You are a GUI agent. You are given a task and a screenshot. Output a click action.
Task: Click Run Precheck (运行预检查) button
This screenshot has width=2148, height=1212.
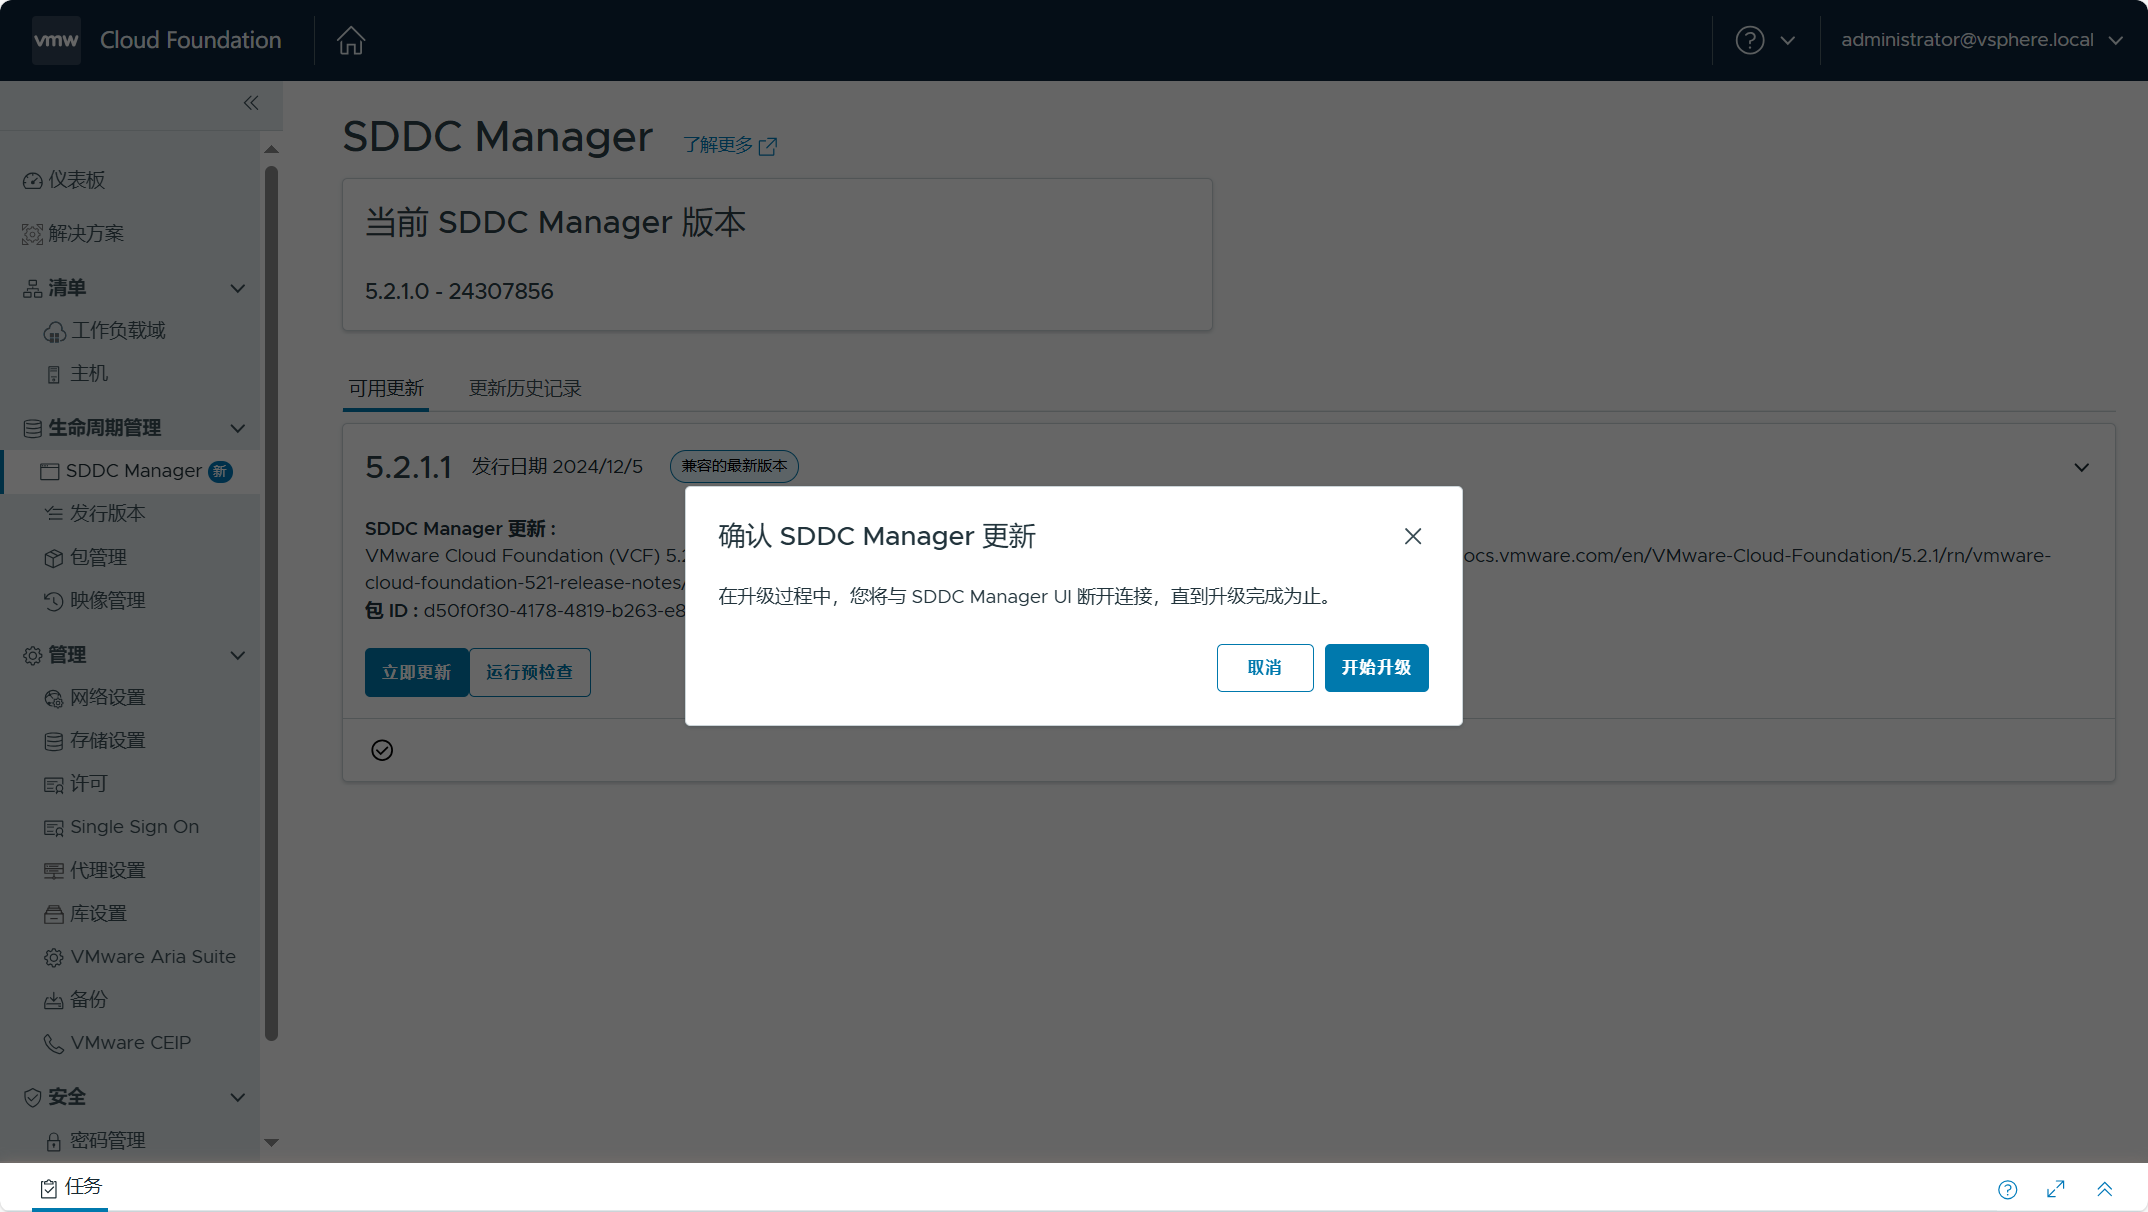click(530, 673)
